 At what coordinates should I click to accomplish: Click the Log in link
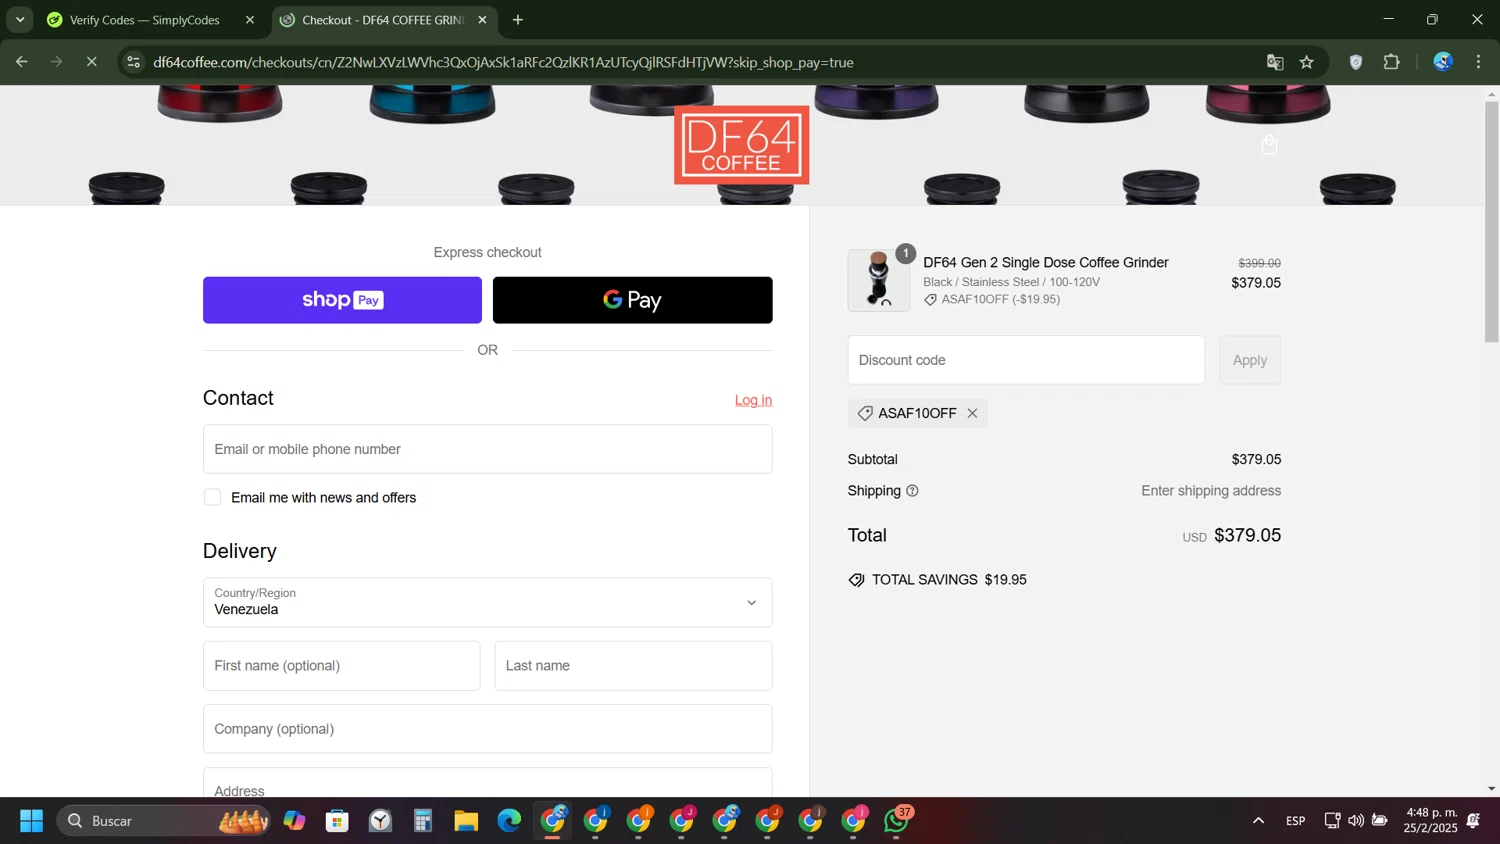[753, 400]
